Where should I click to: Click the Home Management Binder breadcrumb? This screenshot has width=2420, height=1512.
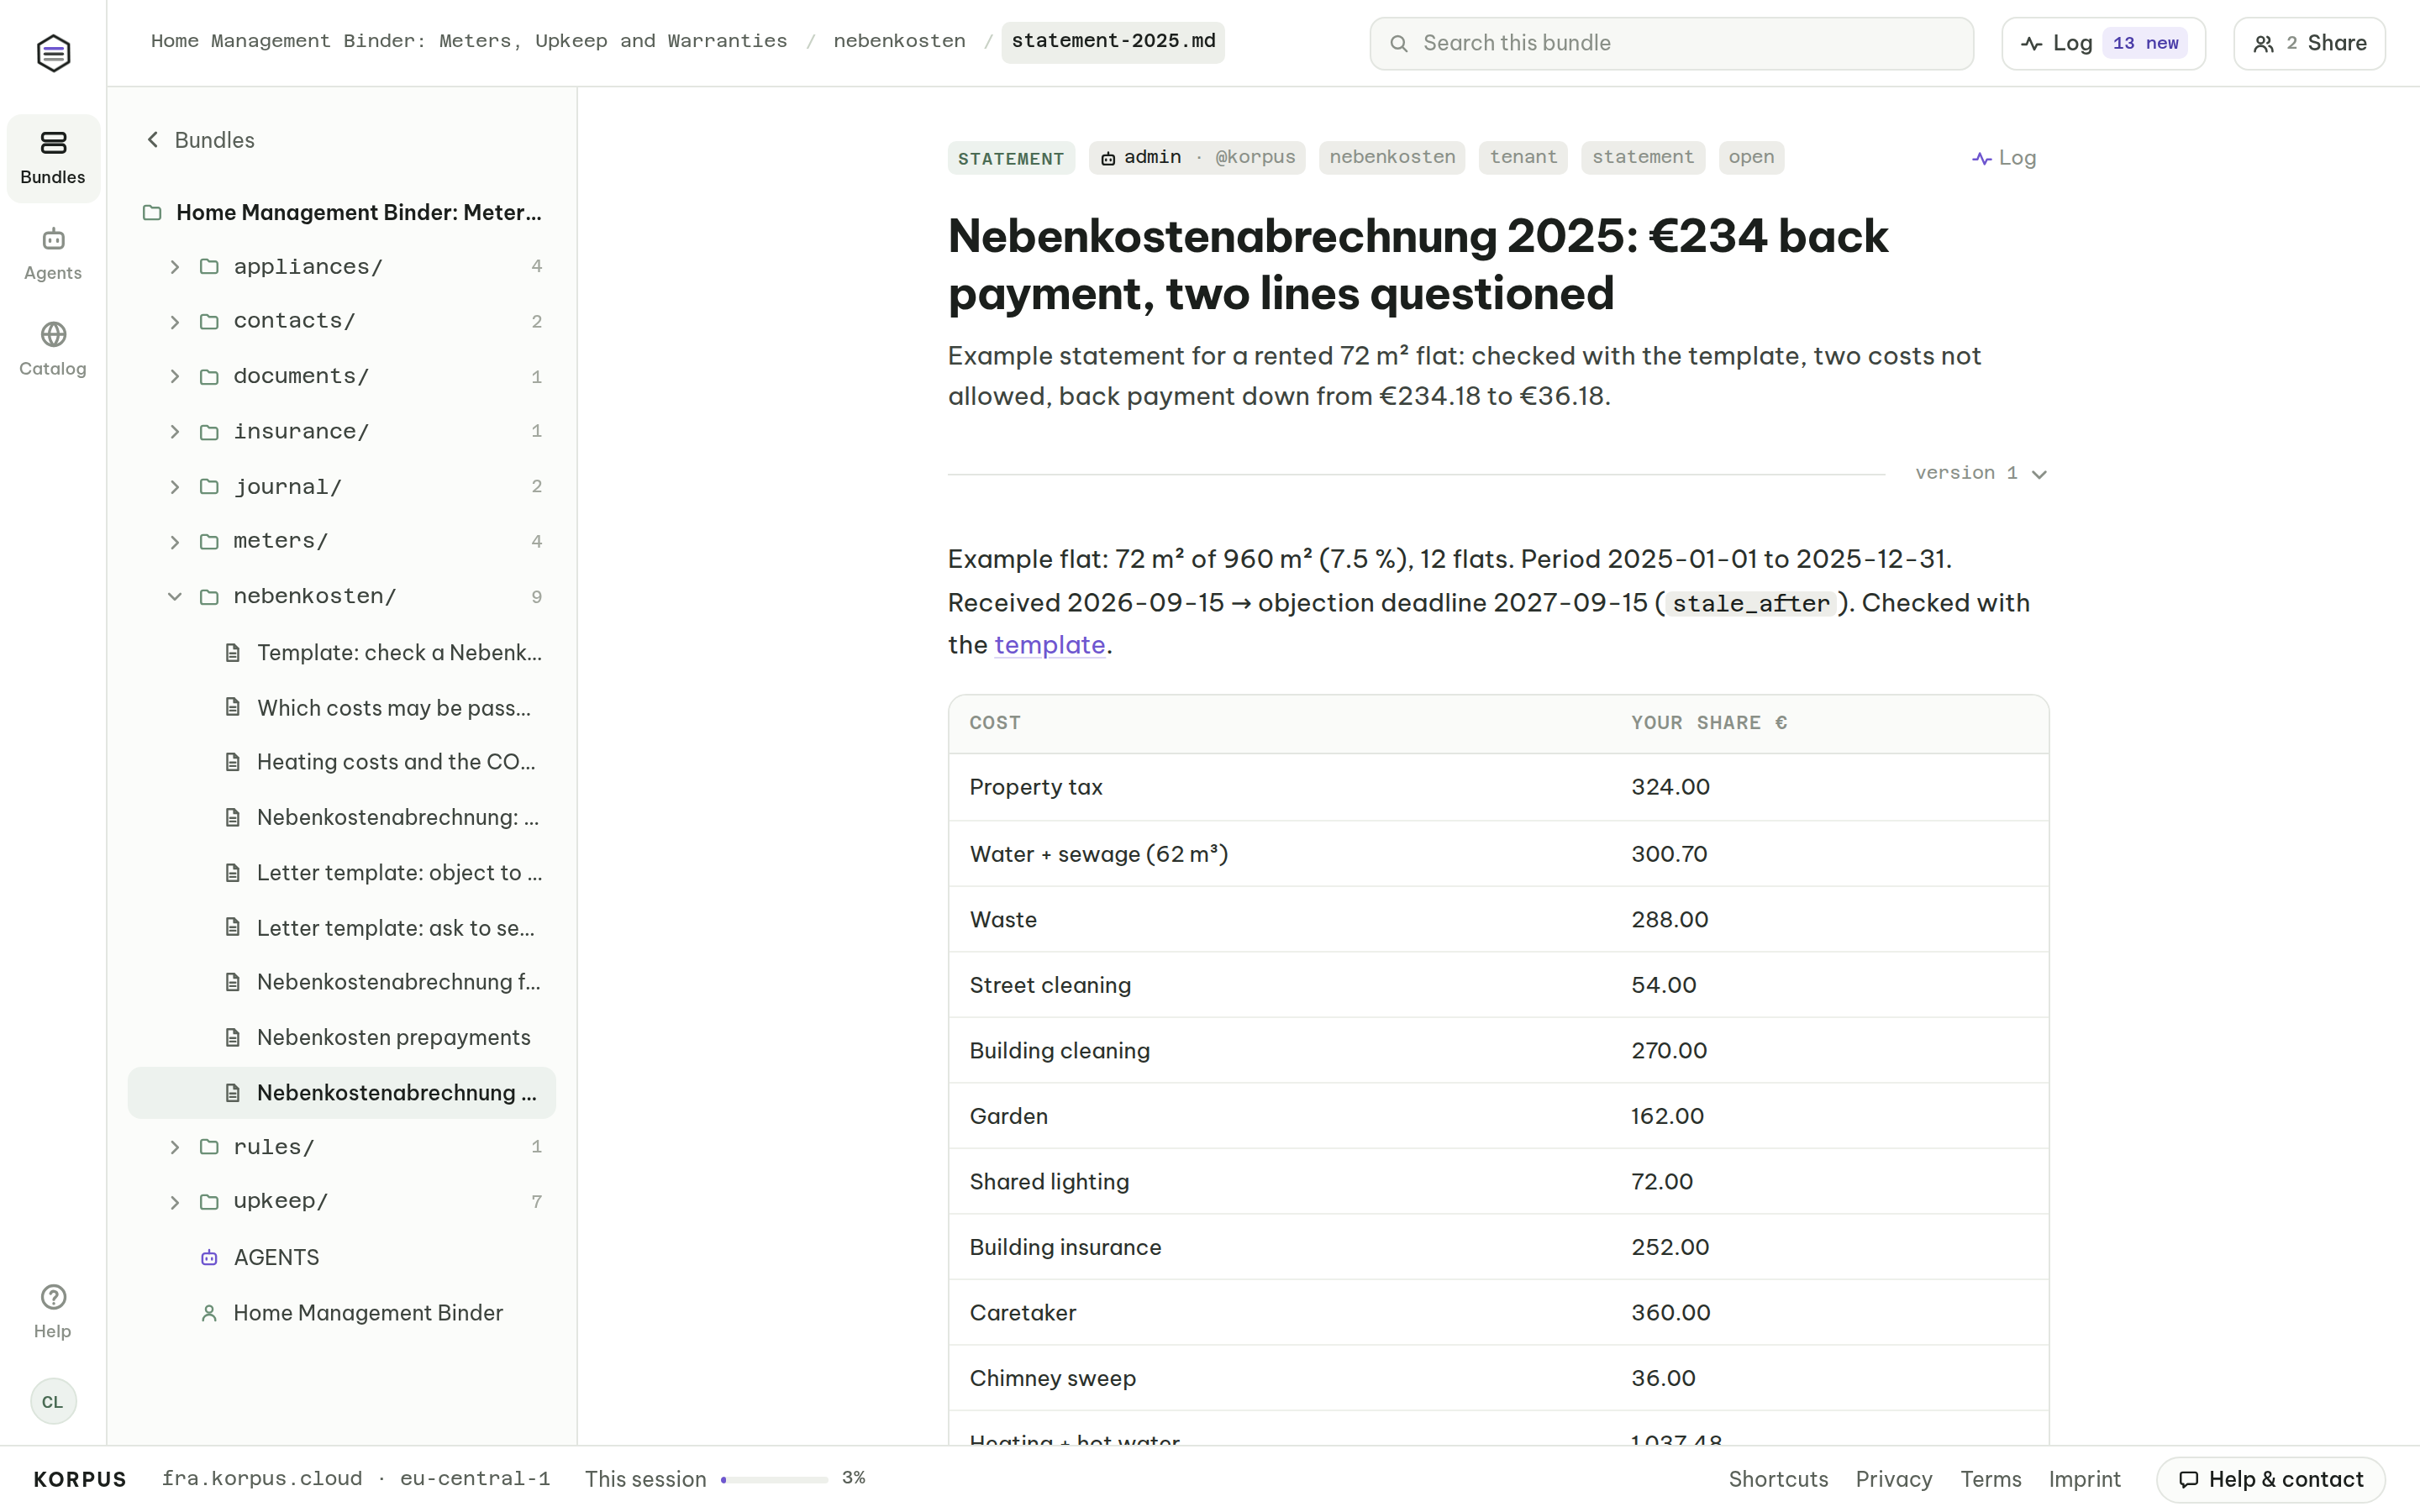click(469, 41)
